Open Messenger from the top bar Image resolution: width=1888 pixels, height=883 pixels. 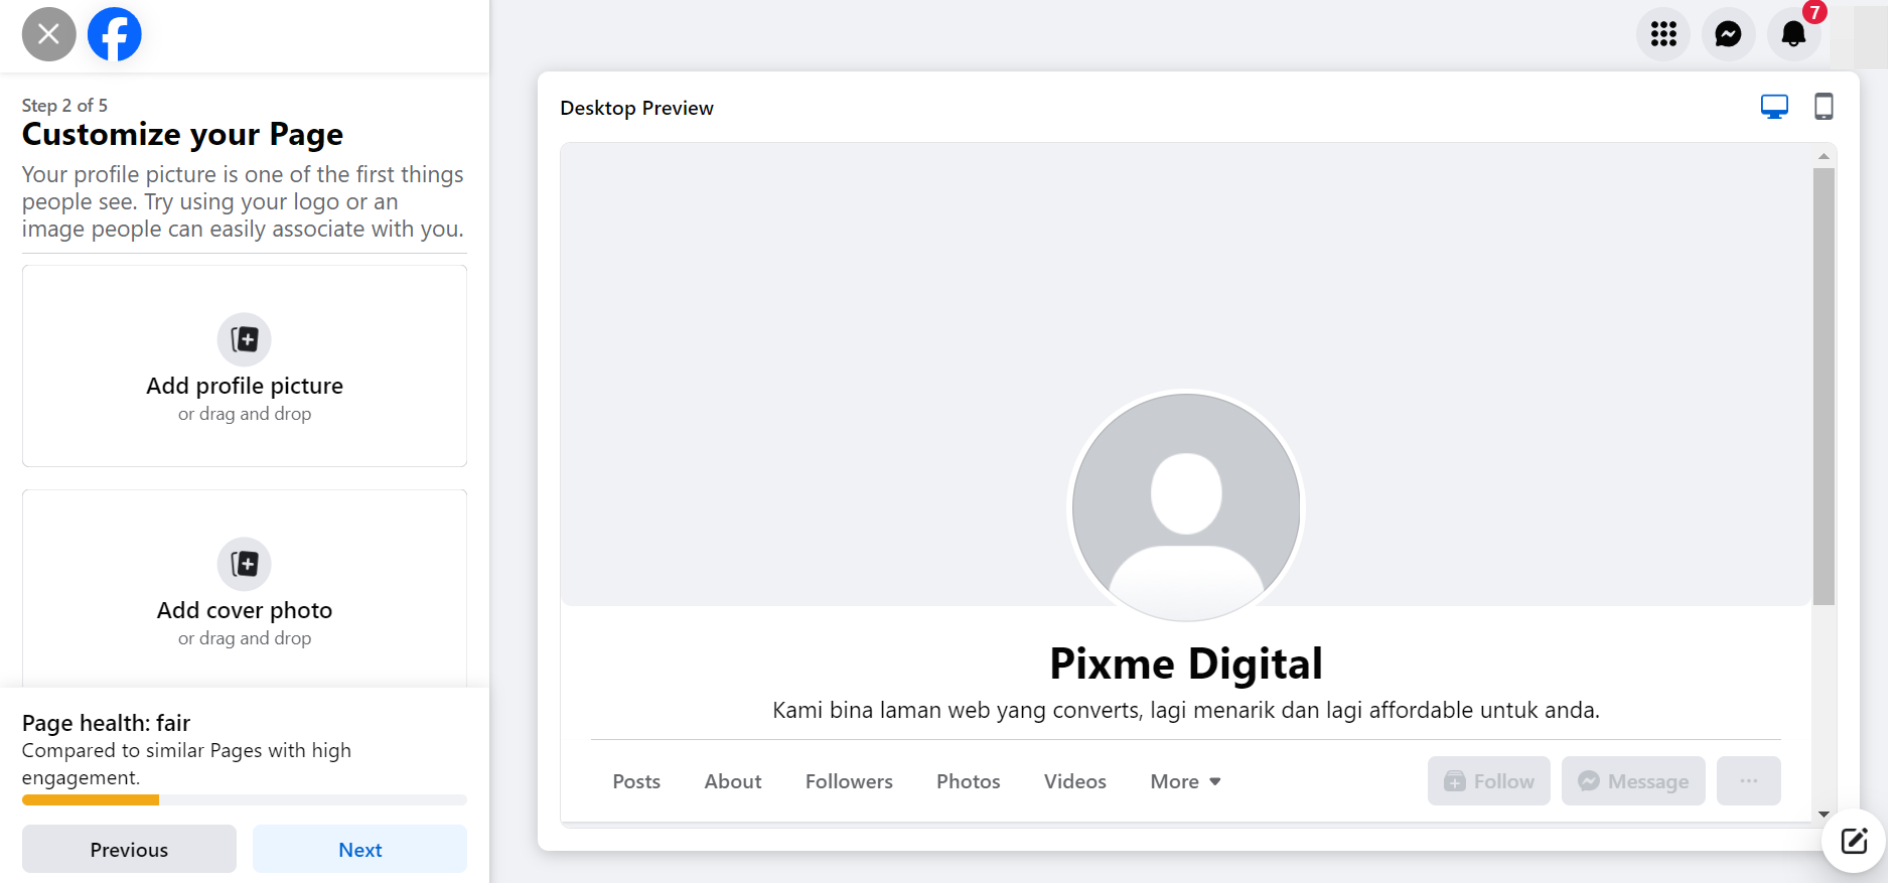tap(1728, 35)
